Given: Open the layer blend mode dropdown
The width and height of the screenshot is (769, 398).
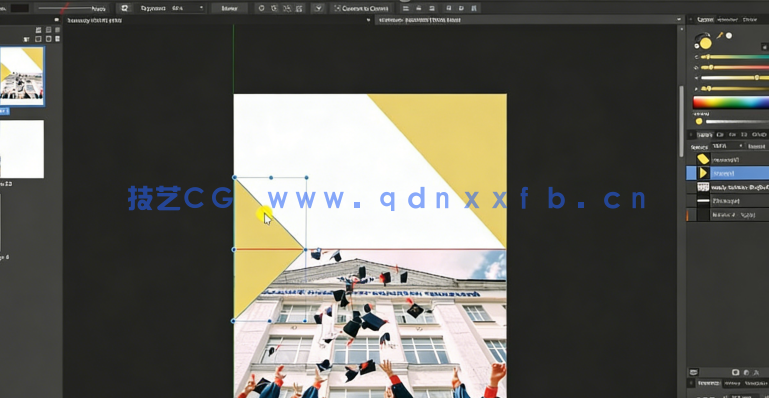Looking at the screenshot, I should click(x=758, y=146).
